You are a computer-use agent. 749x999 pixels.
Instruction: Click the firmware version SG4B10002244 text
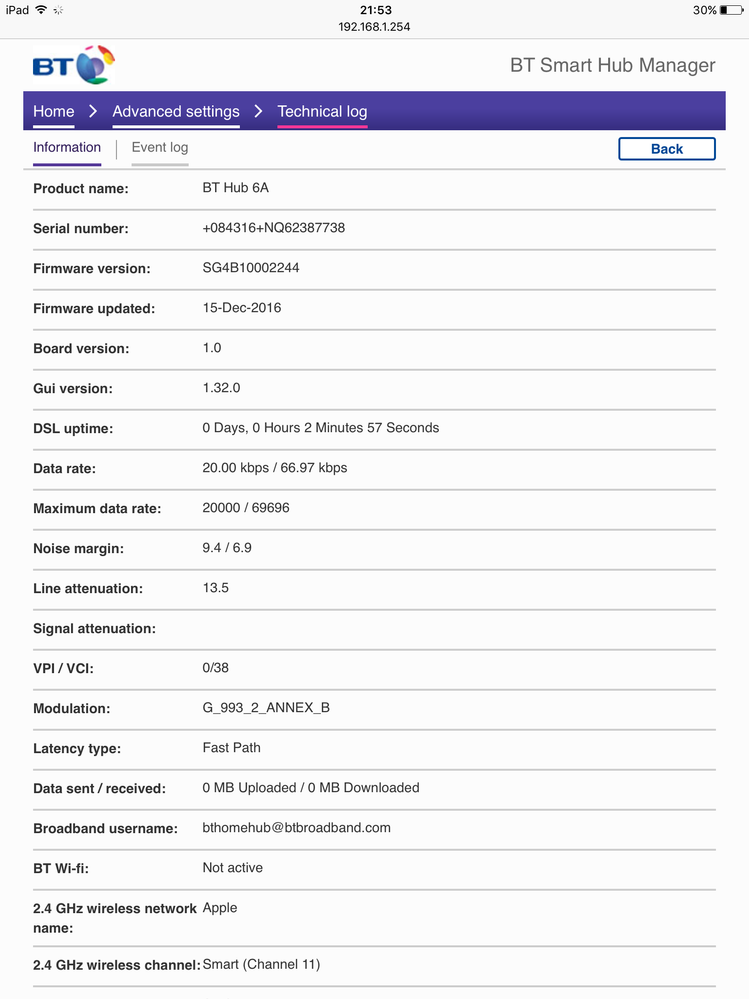[251, 268]
